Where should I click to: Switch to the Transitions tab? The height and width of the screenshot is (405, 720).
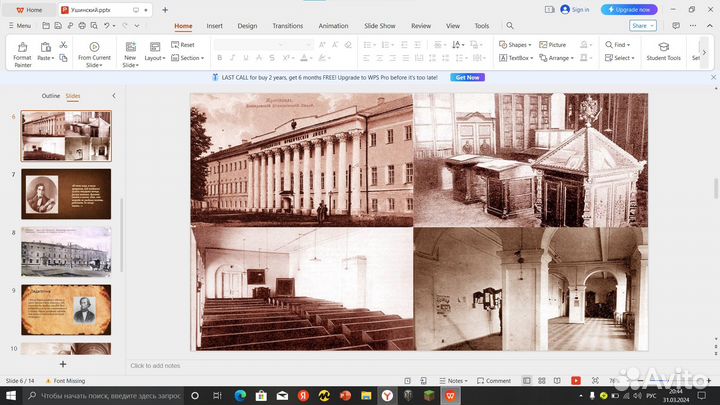tap(287, 26)
